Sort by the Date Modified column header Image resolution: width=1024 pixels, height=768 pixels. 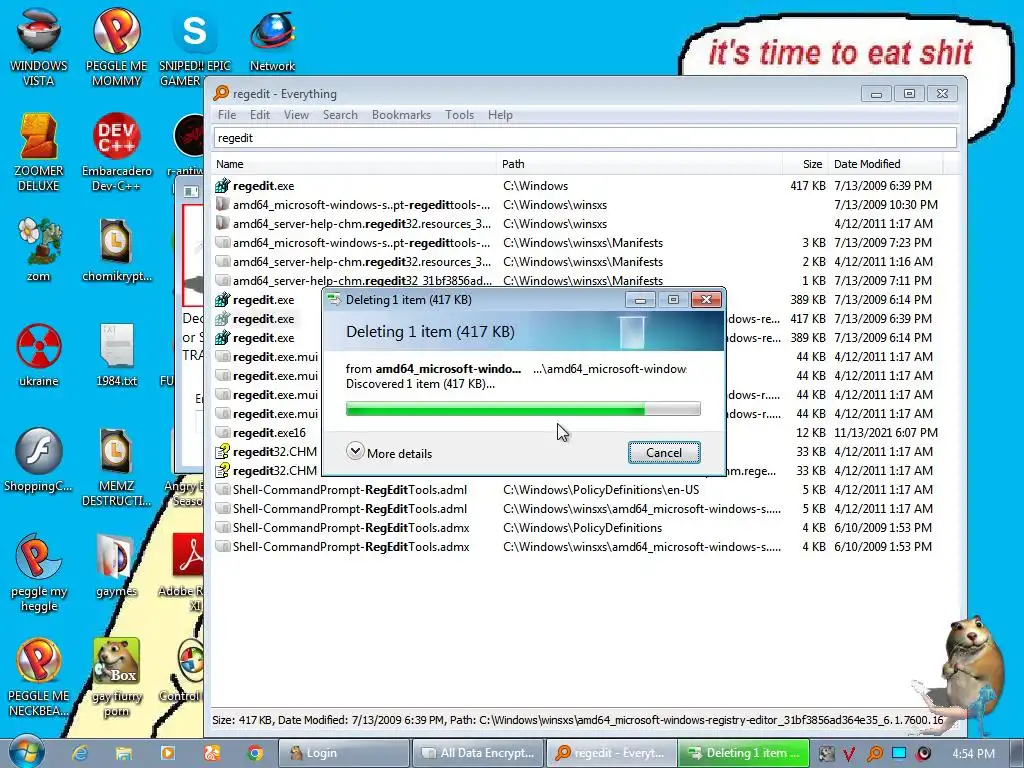coord(886,164)
